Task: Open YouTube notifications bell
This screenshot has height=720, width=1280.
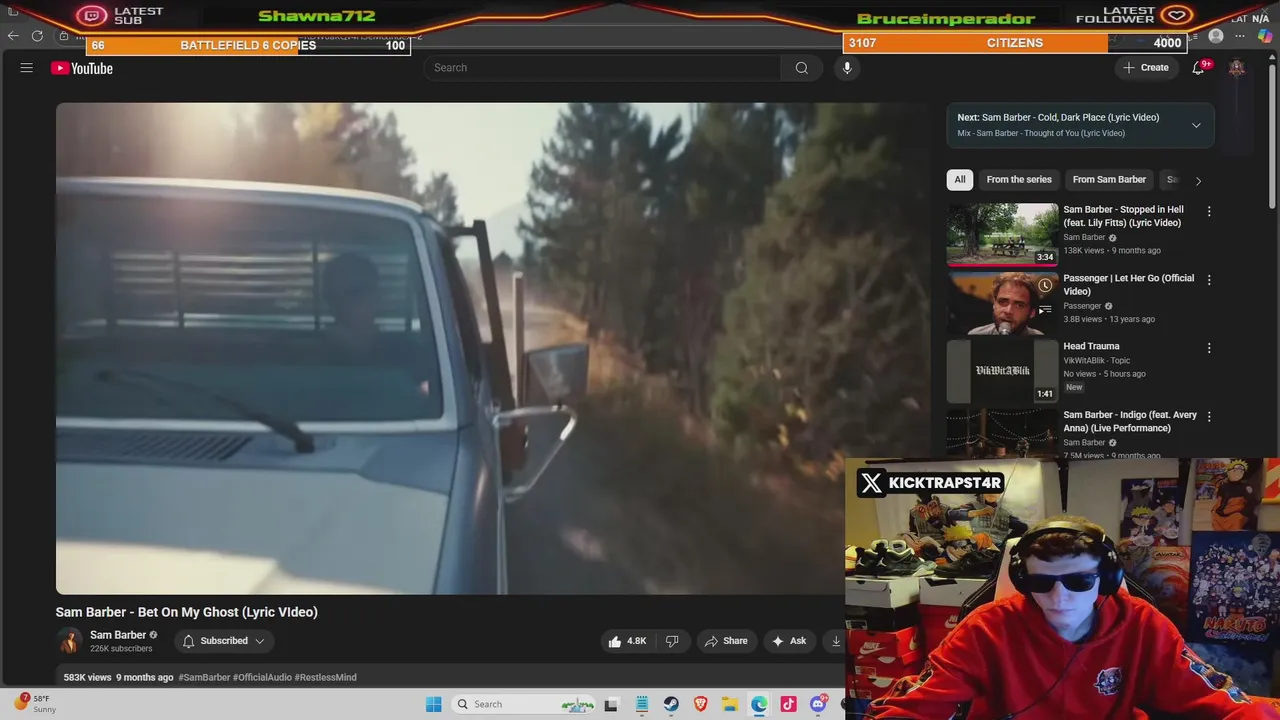Action: 1198,68
